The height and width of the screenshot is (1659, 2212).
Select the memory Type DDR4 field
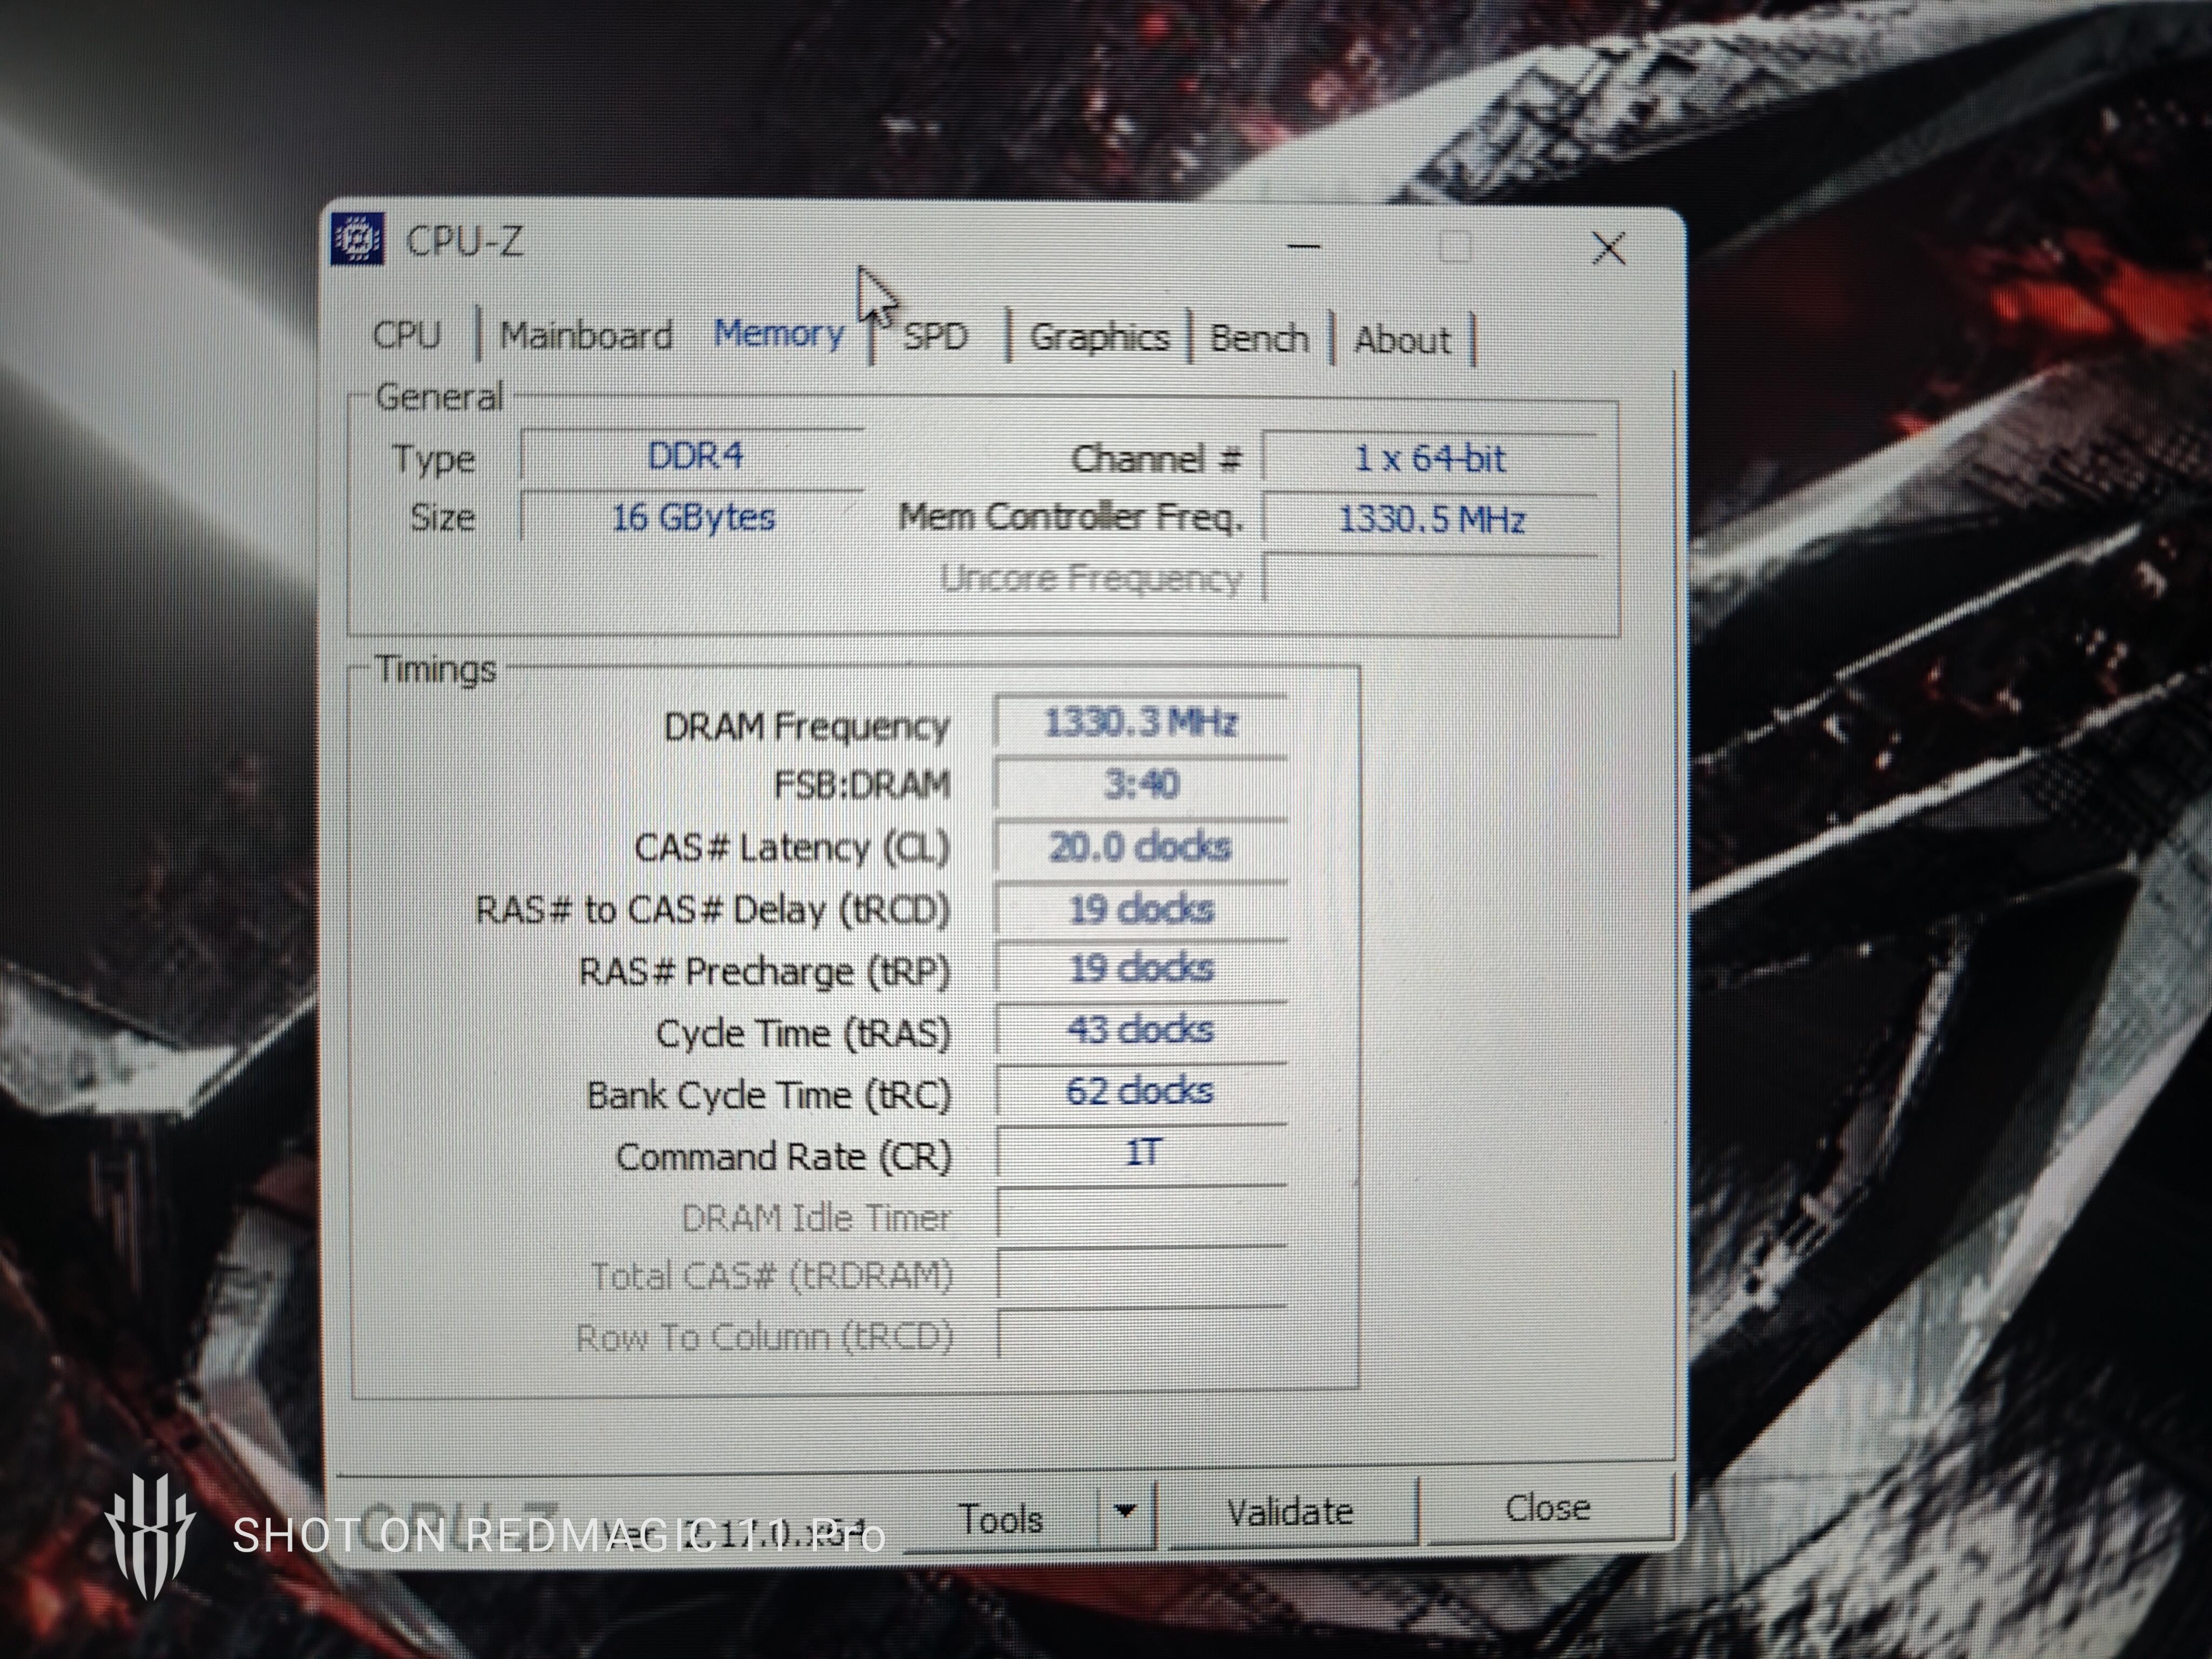pos(694,457)
